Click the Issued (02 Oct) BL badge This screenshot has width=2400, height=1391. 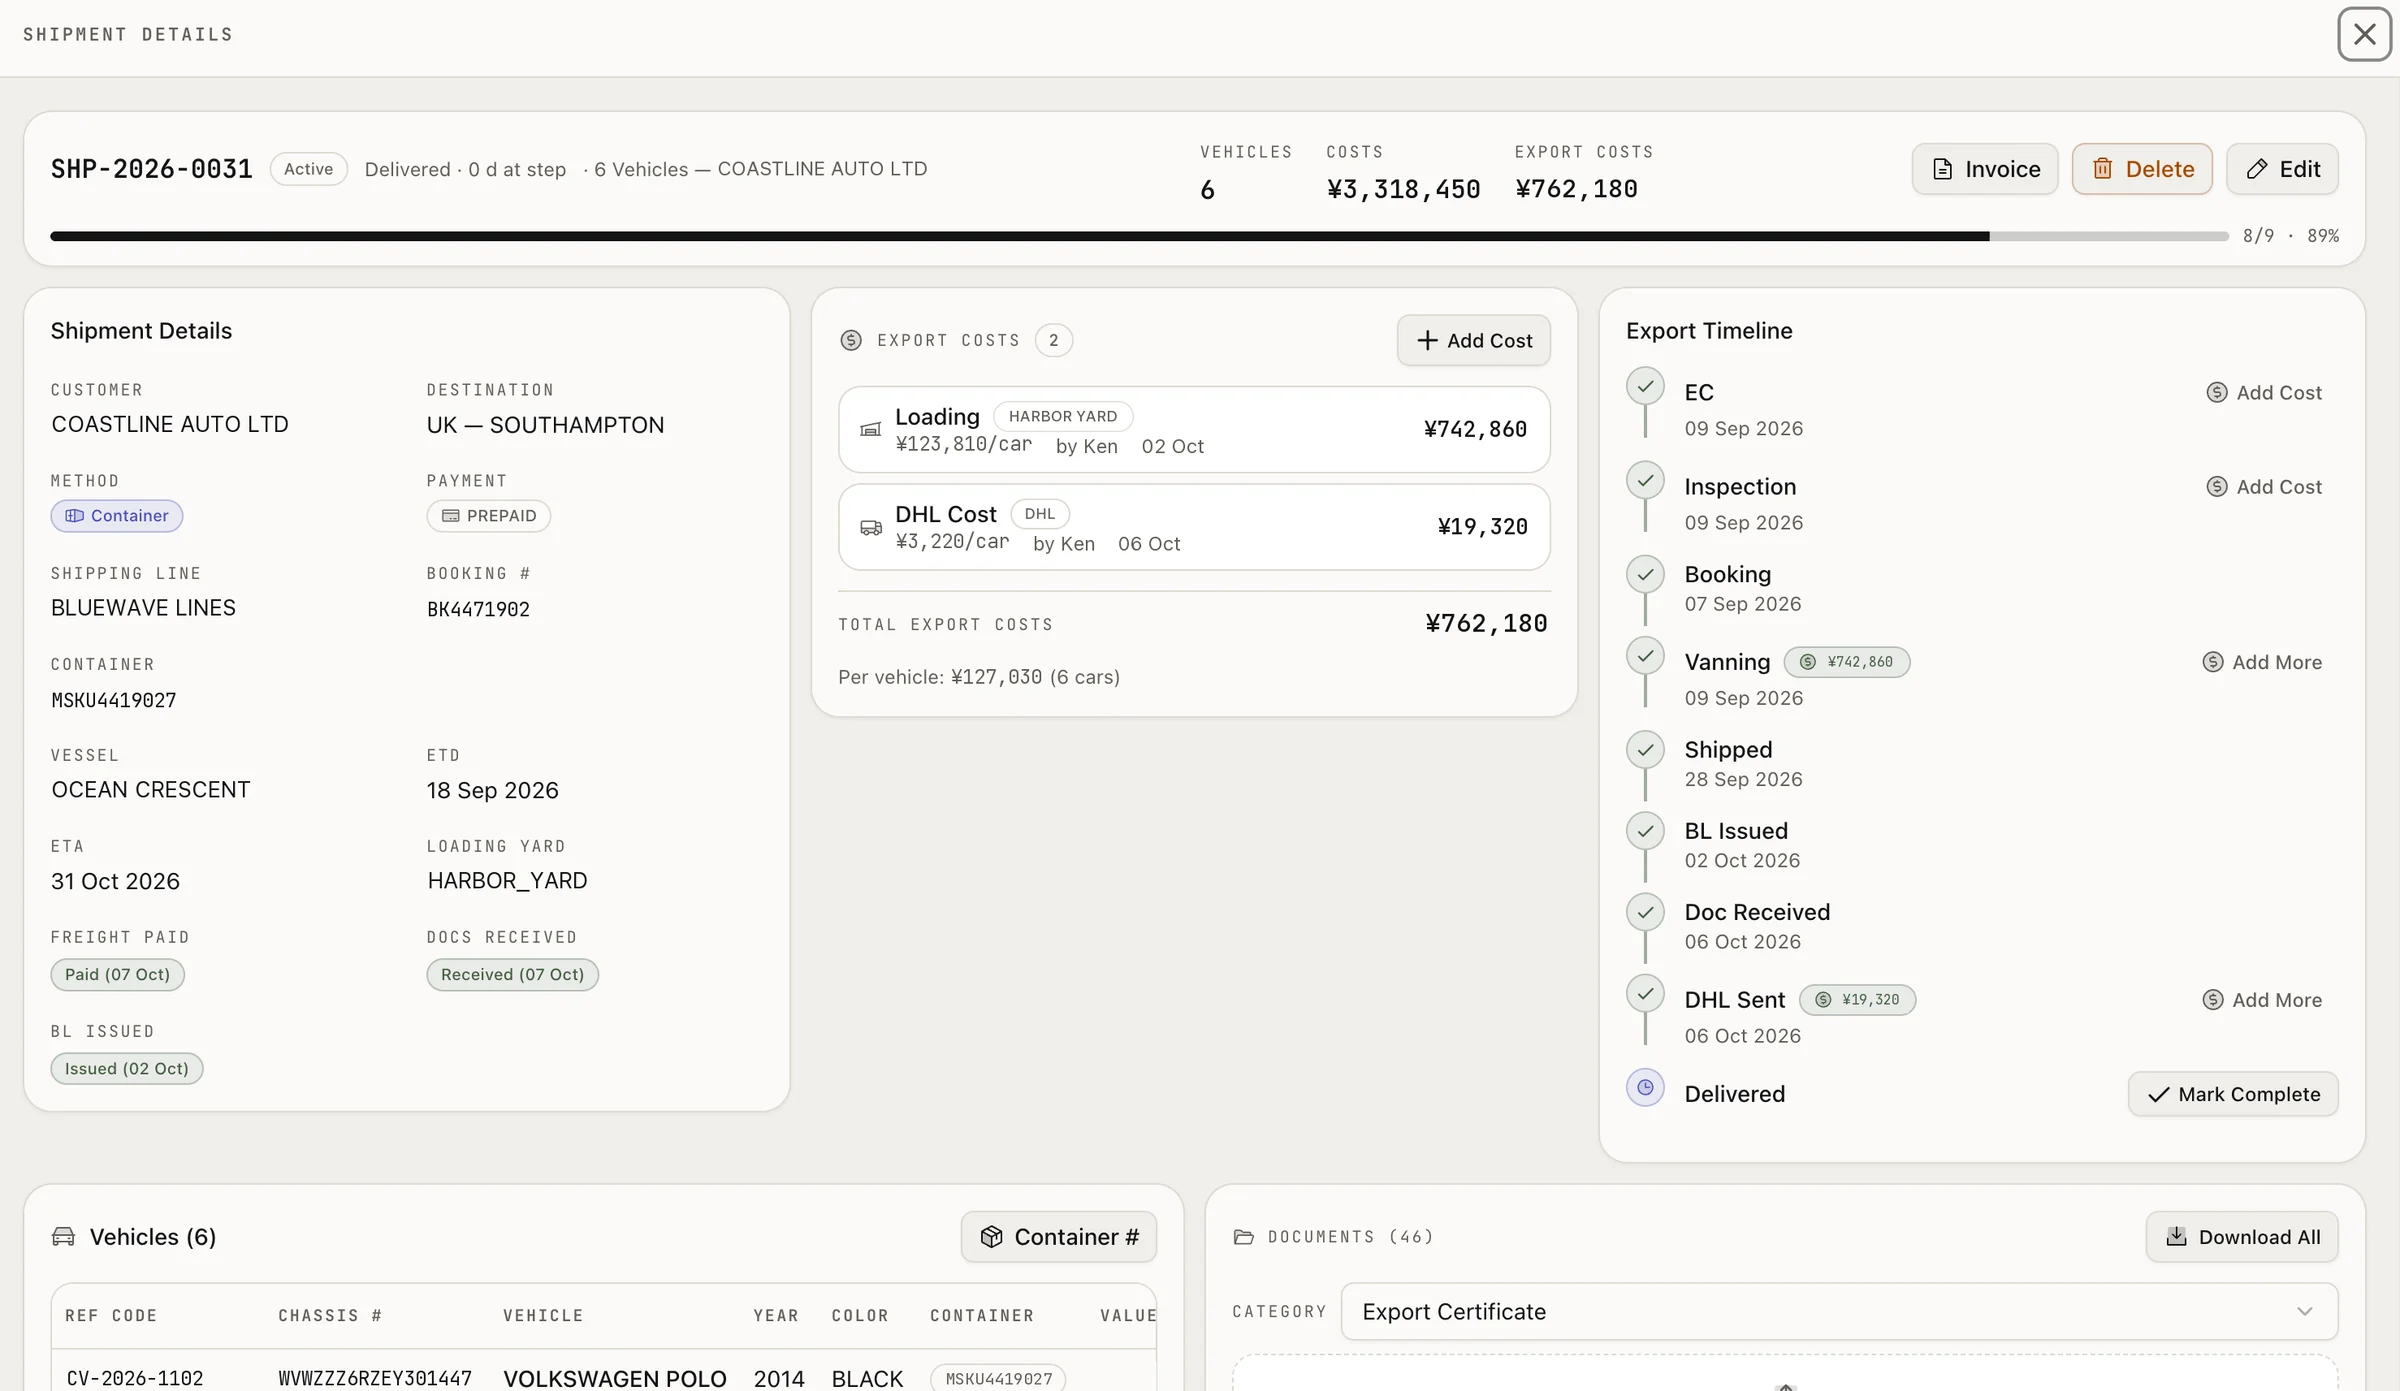(127, 1069)
